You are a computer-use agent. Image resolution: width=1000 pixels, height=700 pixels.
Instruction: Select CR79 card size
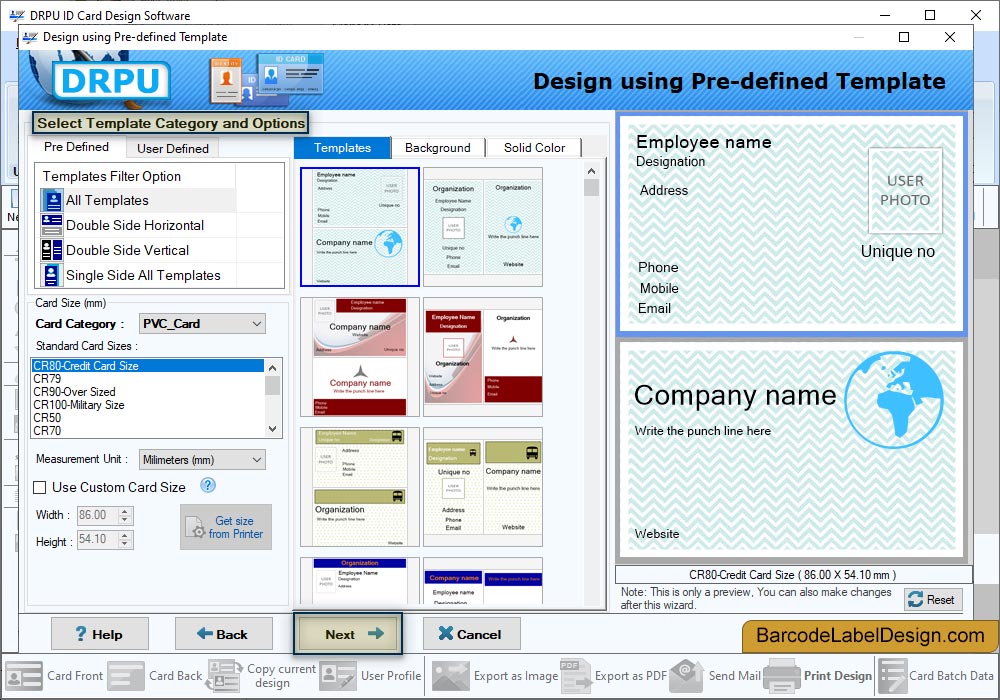click(x=147, y=379)
